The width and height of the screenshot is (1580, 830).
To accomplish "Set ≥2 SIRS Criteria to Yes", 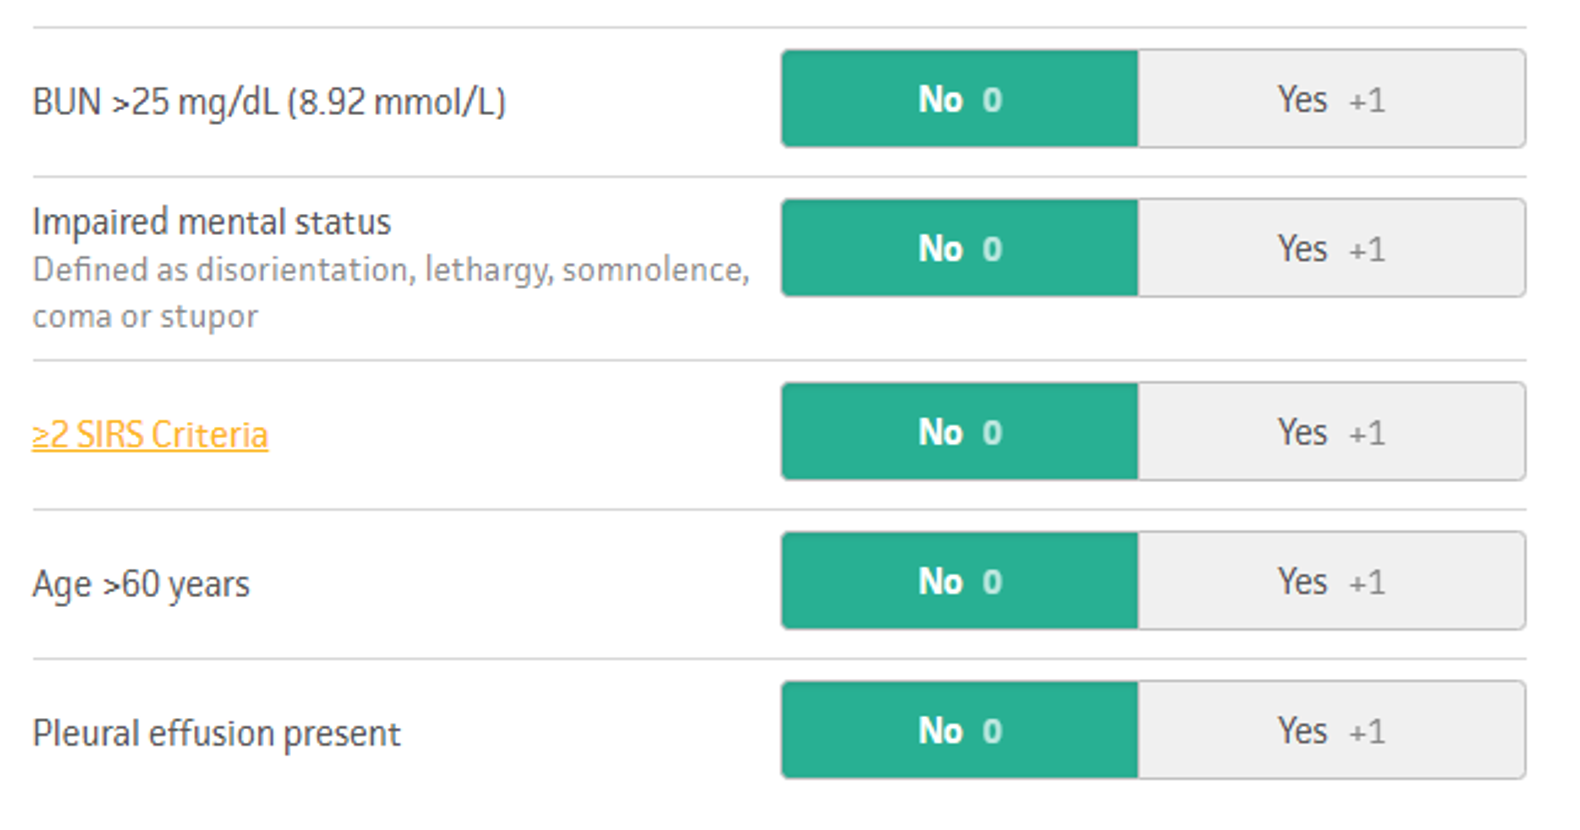I will coord(1331,432).
